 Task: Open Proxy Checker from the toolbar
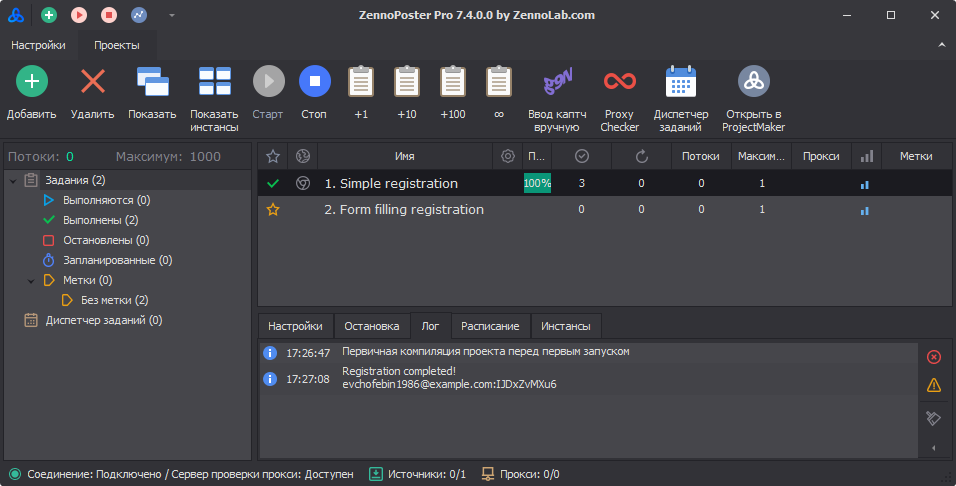(619, 82)
